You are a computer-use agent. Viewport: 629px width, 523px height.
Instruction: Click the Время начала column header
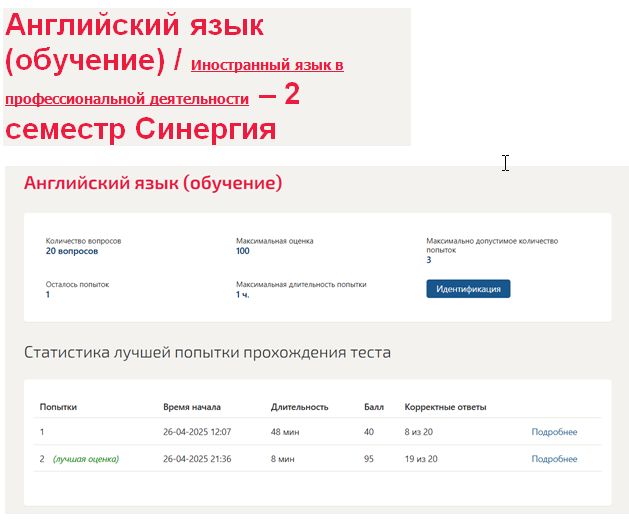pos(192,407)
